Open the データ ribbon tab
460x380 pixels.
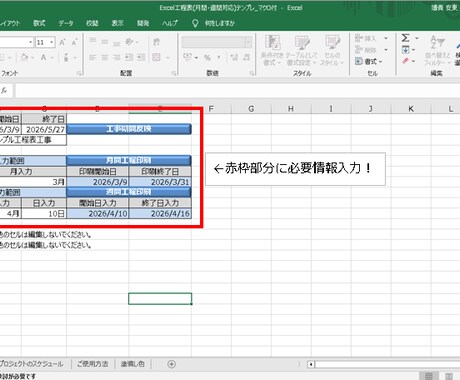tap(66, 23)
